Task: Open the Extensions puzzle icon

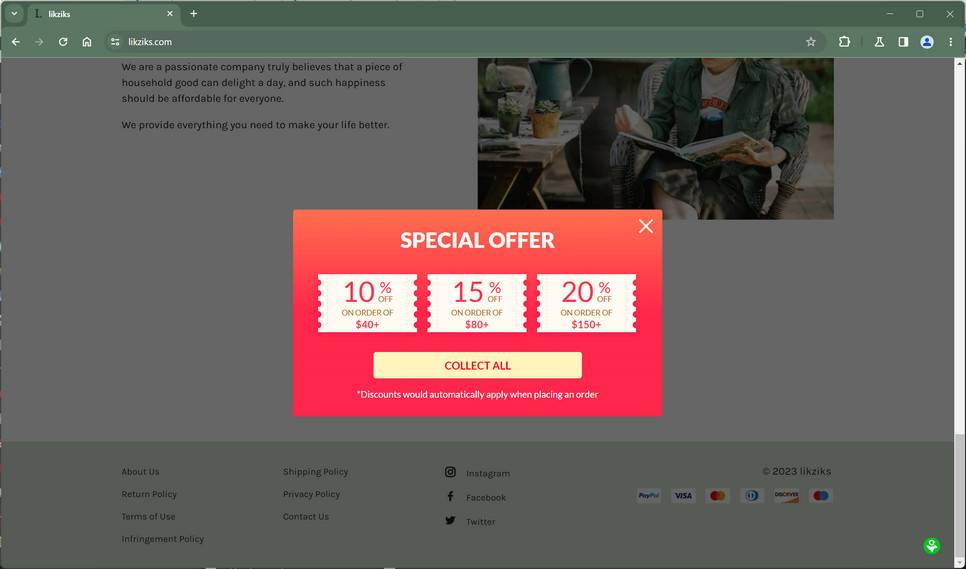Action: point(845,42)
